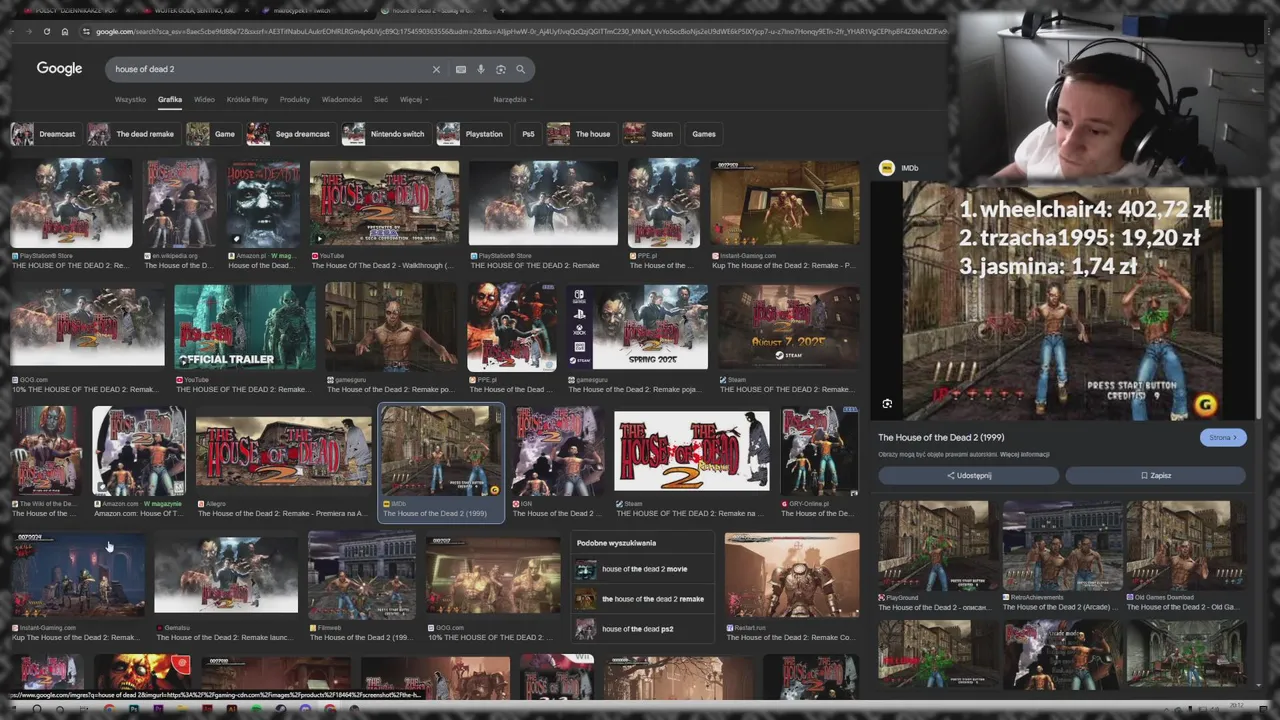Expand the Więcej dropdown
This screenshot has height=720, width=1280.
coord(414,100)
